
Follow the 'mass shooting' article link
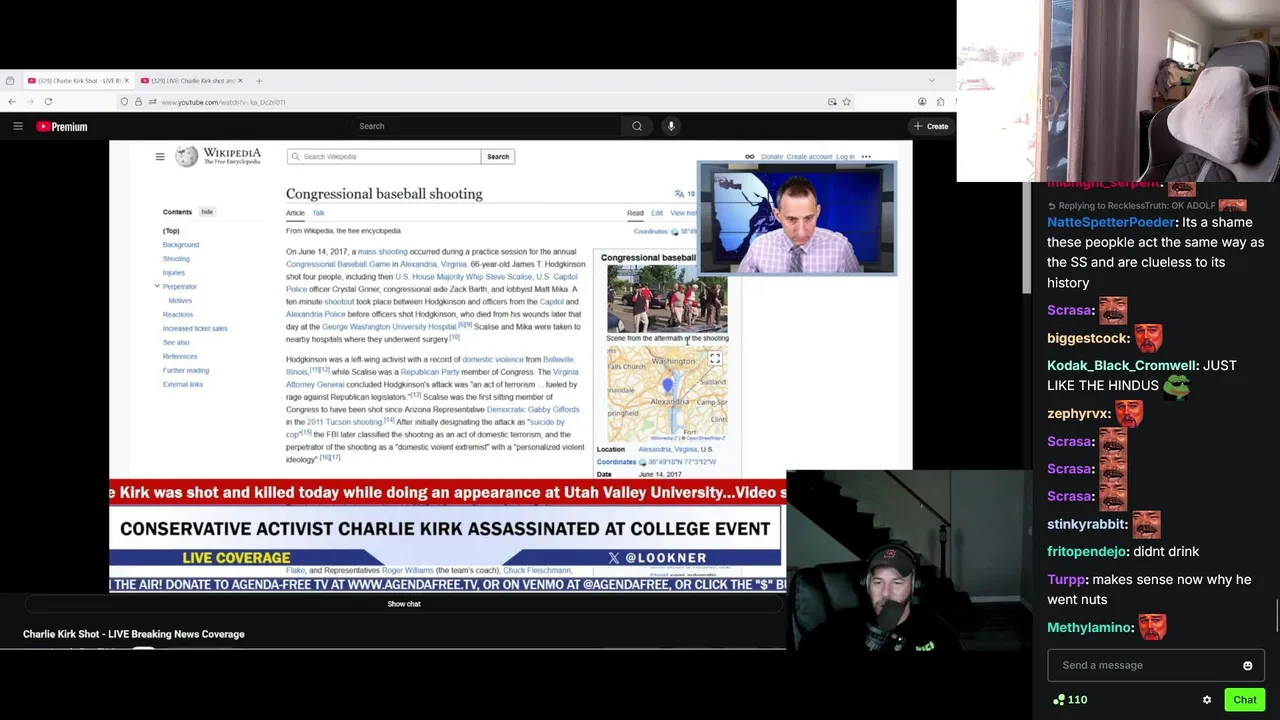tap(382, 252)
